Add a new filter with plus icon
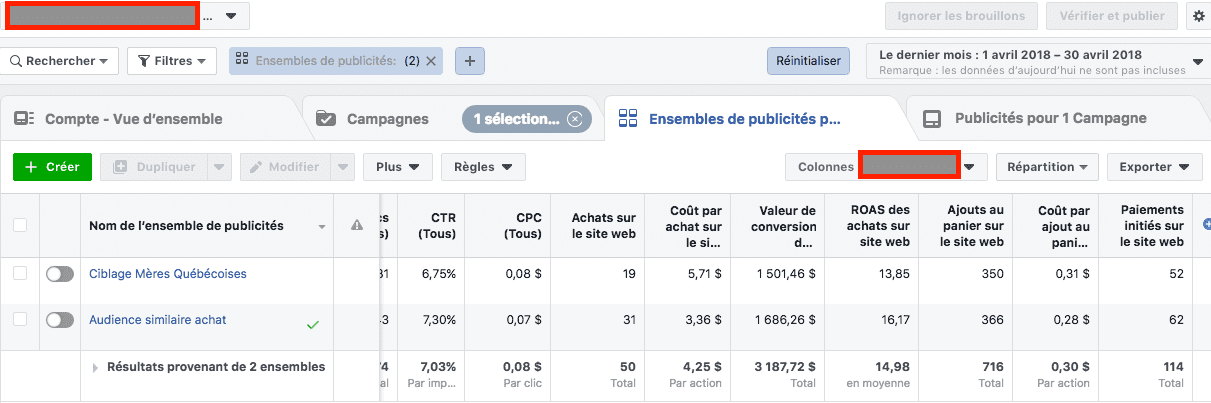This screenshot has width=1211, height=403. coord(470,61)
